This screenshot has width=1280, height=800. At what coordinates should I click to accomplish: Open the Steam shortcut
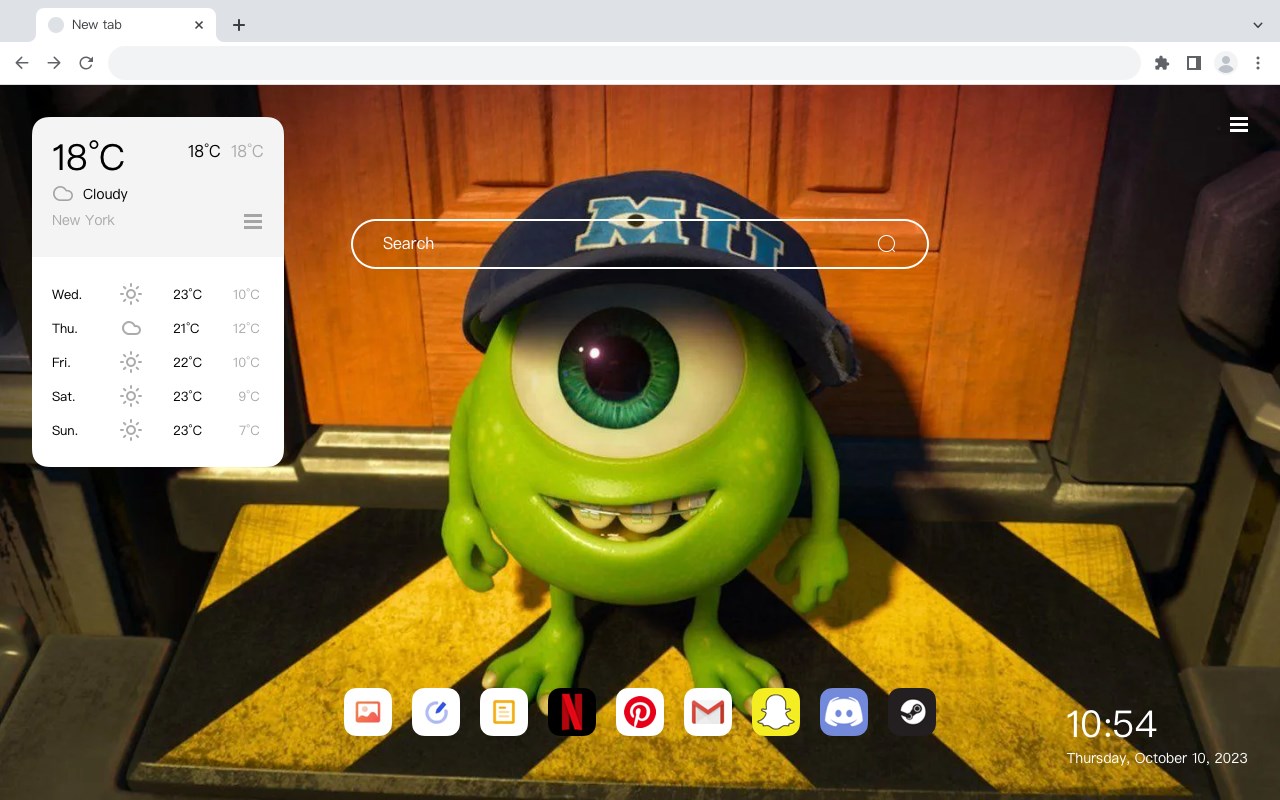pyautogui.click(x=912, y=712)
